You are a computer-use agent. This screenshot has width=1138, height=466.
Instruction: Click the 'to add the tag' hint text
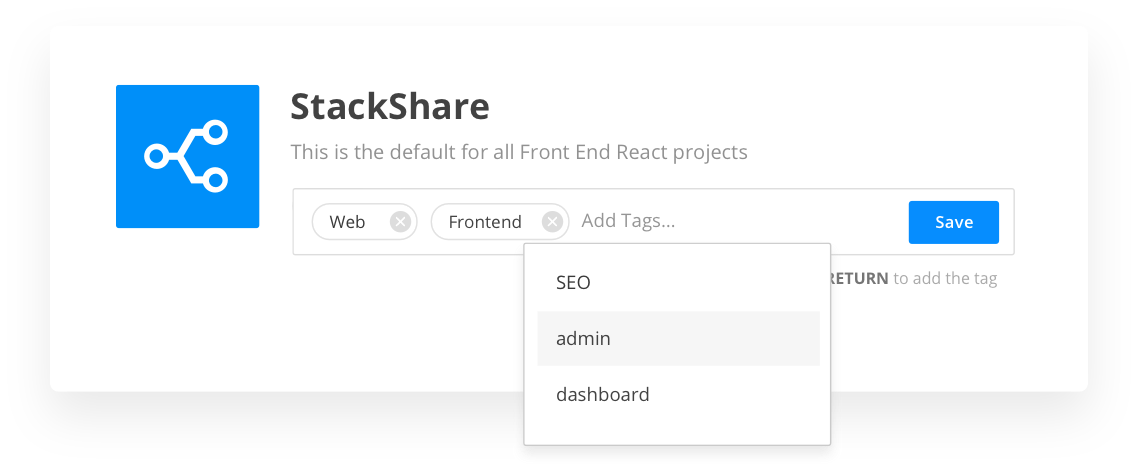click(x=945, y=279)
